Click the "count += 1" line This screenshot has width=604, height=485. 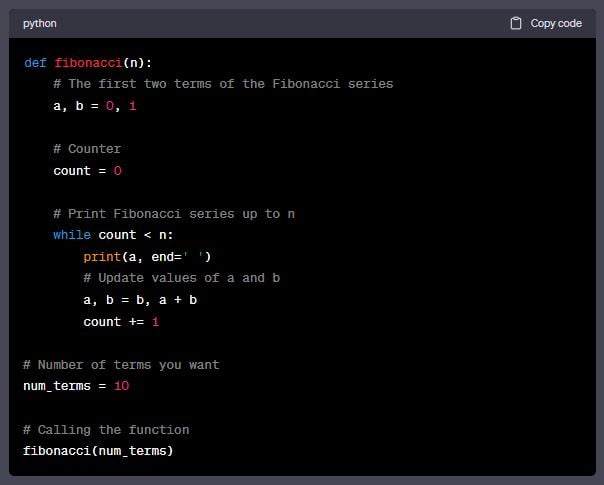(x=121, y=322)
